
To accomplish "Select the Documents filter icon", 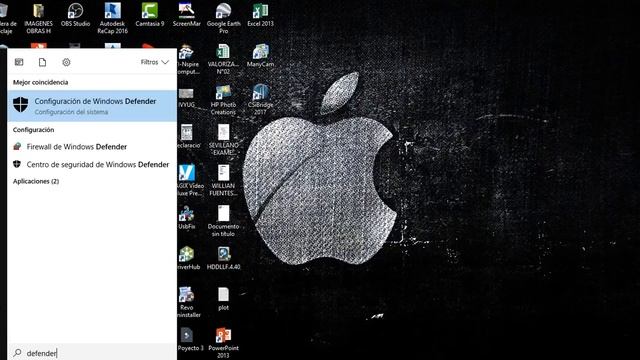I will [x=42, y=62].
